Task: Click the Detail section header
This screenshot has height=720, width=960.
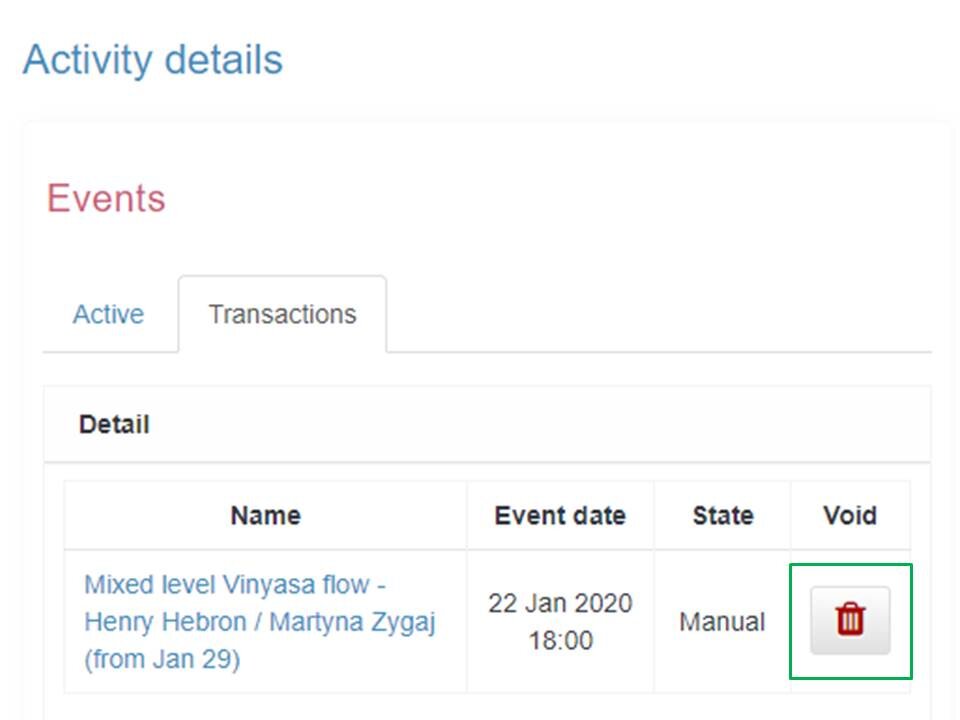Action: (114, 424)
